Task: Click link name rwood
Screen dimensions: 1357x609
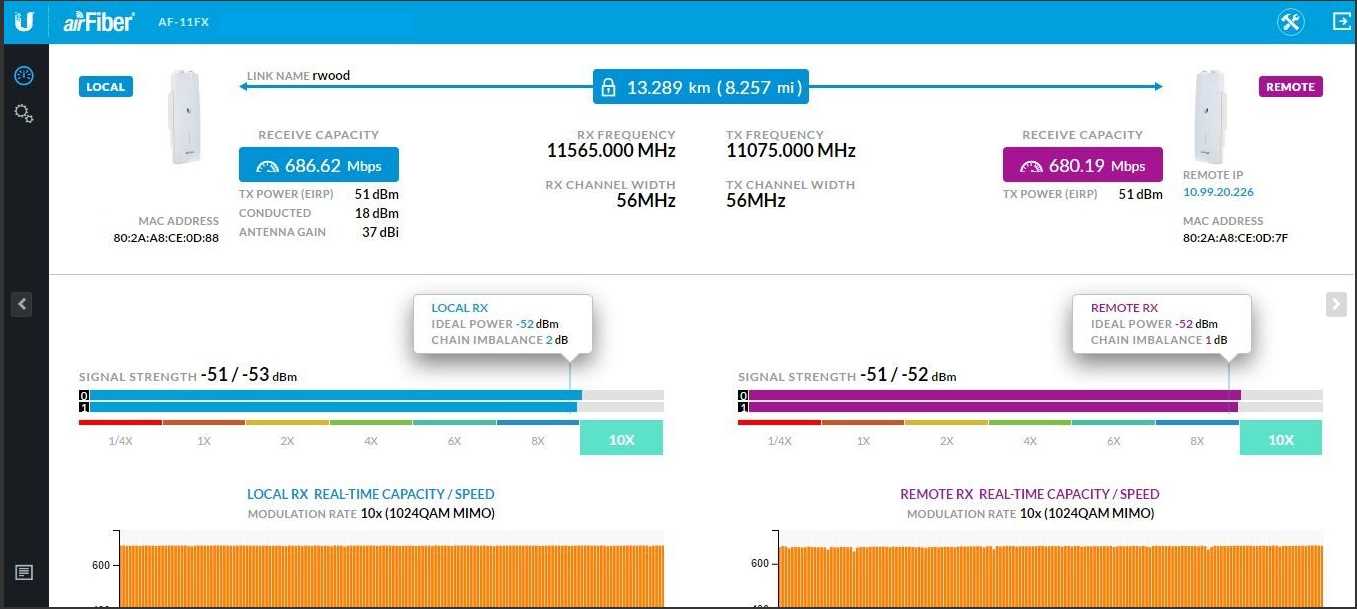Action: (x=331, y=75)
